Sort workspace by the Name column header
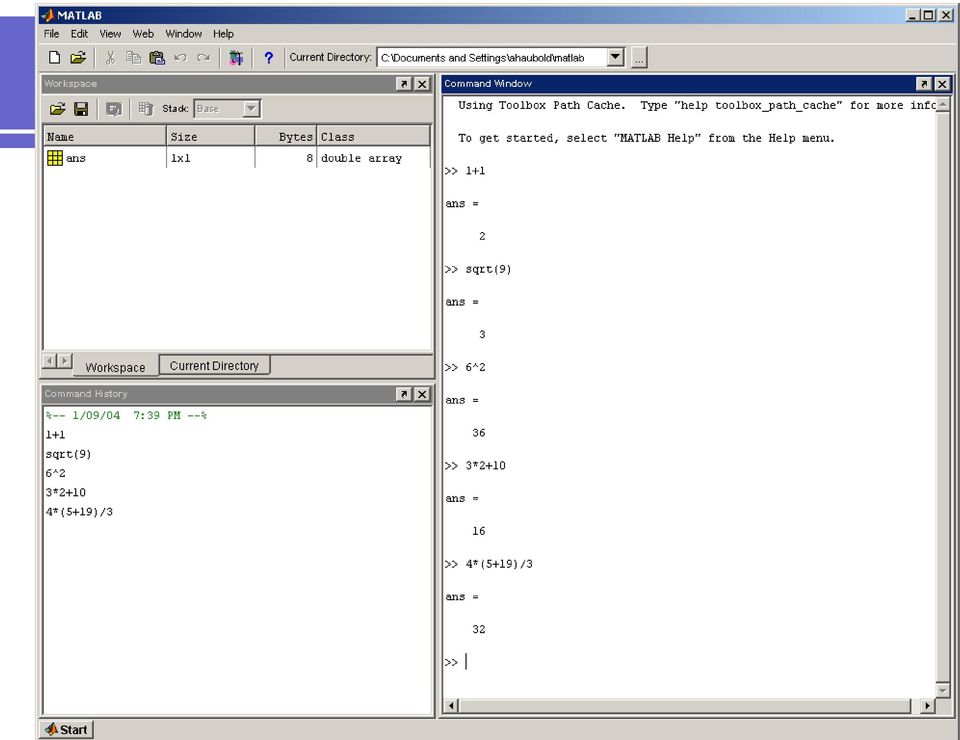 click(105, 136)
